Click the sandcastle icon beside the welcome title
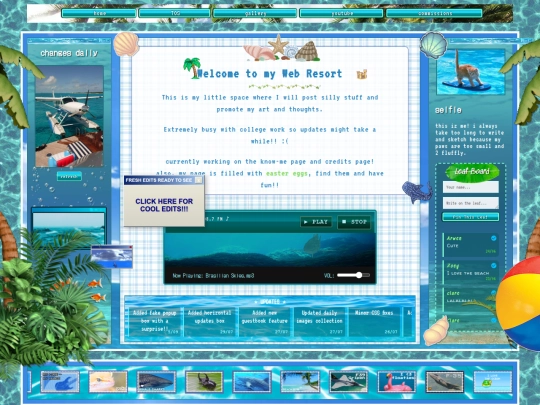Image resolution: width=540 pixels, height=405 pixels. pos(362,74)
